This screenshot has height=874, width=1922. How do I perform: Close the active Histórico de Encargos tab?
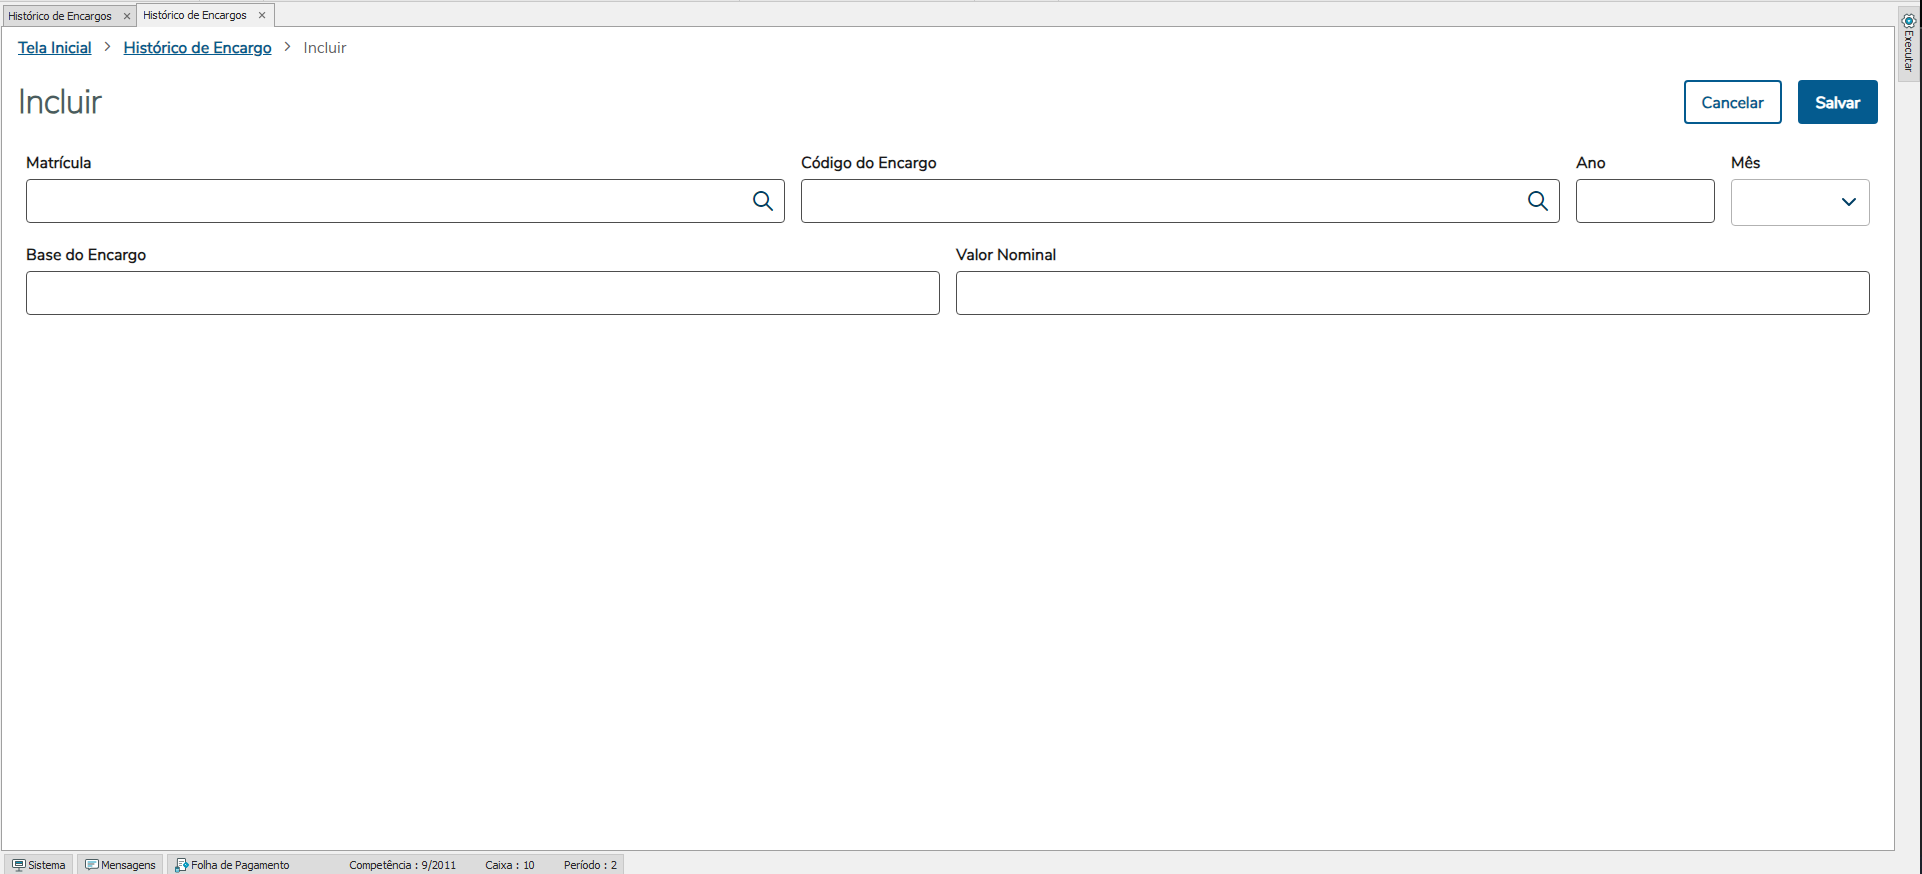(262, 15)
